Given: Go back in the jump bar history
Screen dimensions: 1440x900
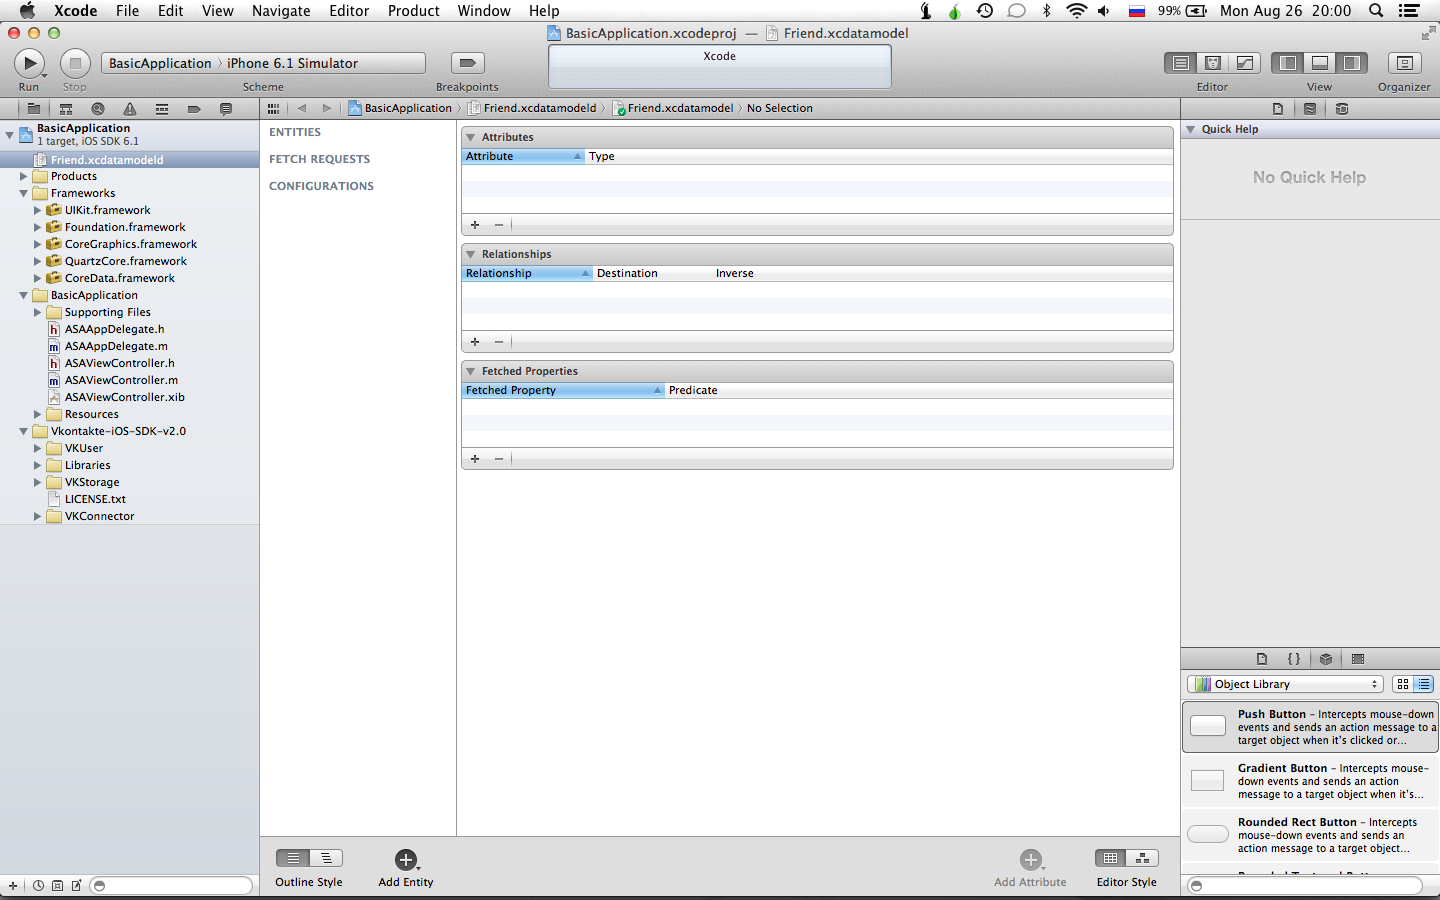Looking at the screenshot, I should (302, 108).
